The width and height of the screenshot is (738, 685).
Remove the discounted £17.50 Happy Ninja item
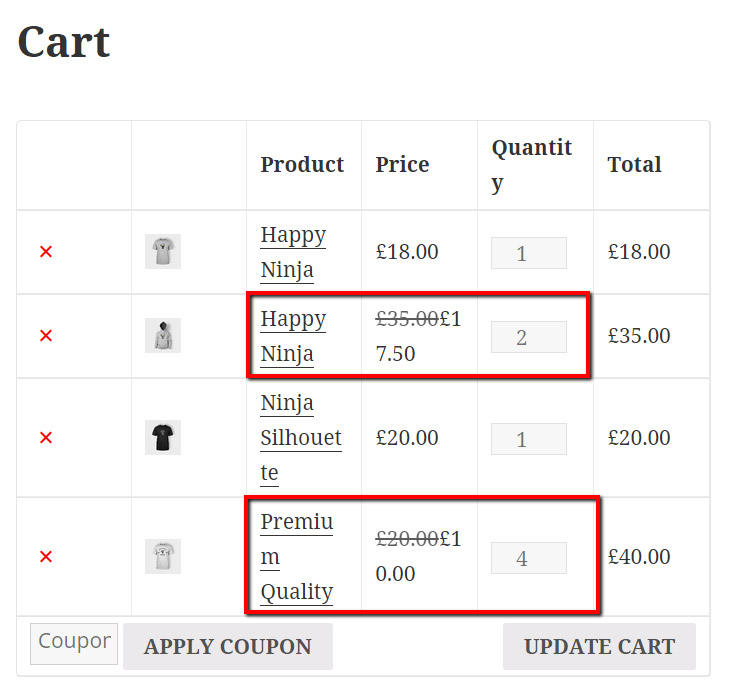click(46, 336)
